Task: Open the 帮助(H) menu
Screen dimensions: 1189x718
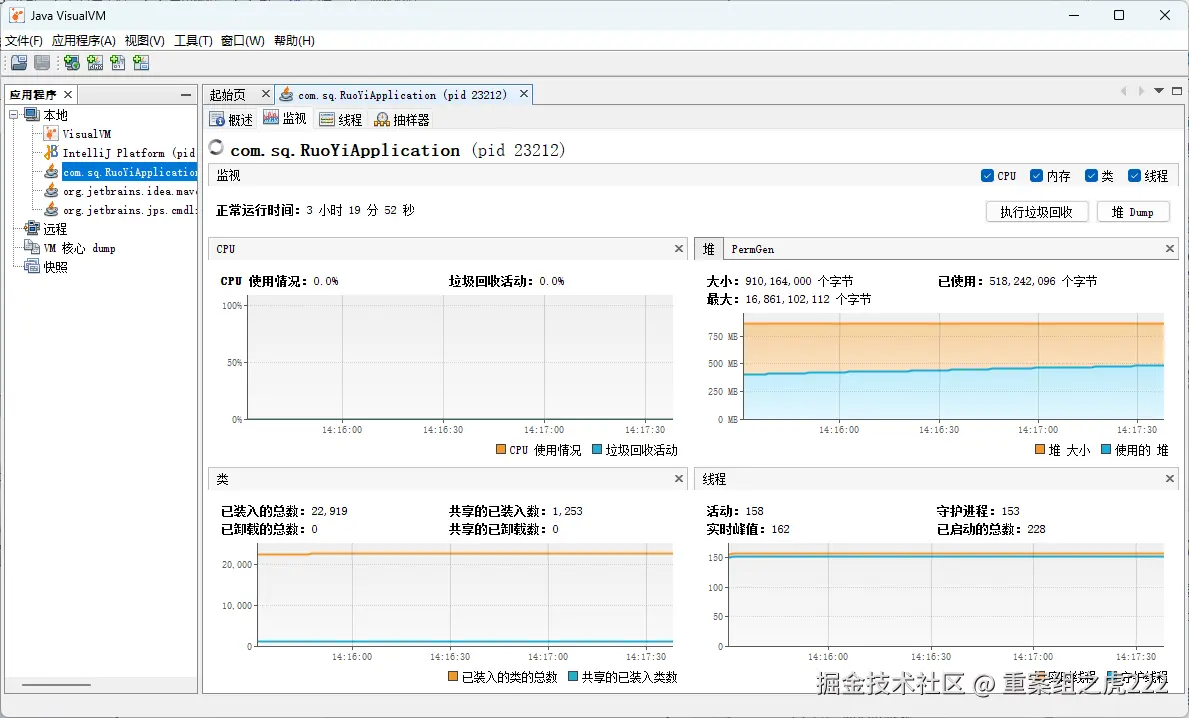Action: (293, 40)
